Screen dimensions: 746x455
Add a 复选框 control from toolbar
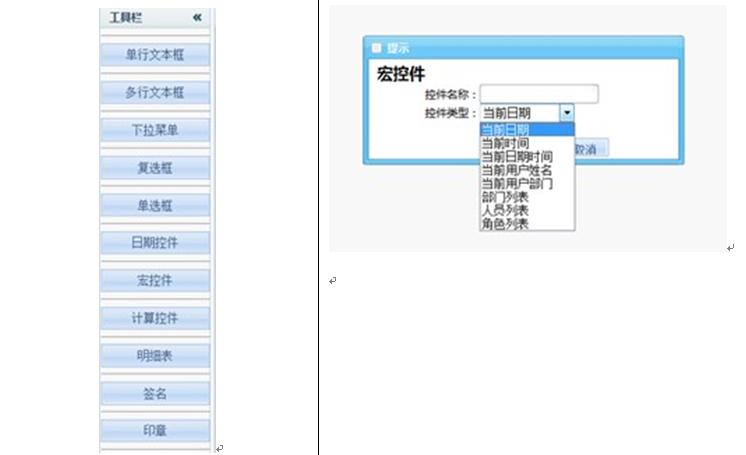(155, 167)
